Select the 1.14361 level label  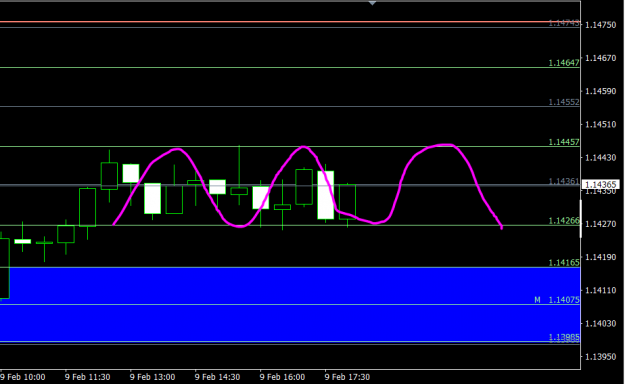[564, 181]
